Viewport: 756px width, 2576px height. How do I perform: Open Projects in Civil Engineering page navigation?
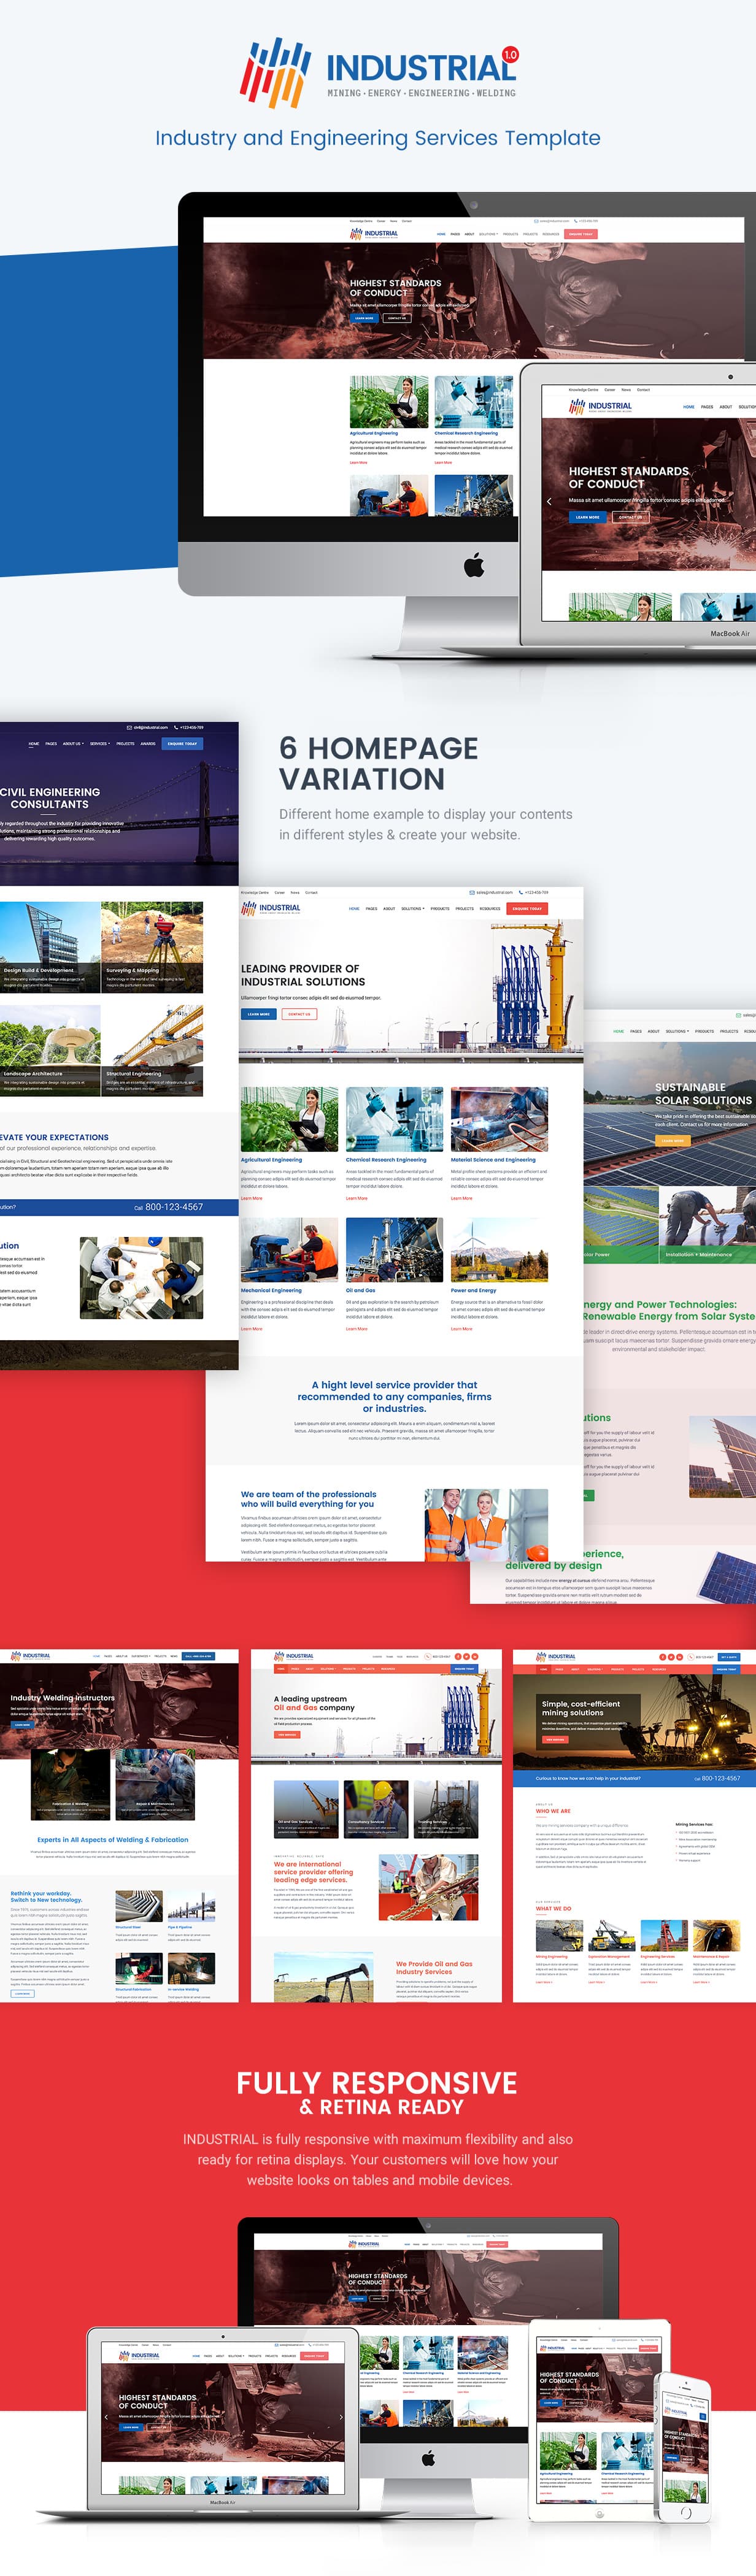coord(125,744)
